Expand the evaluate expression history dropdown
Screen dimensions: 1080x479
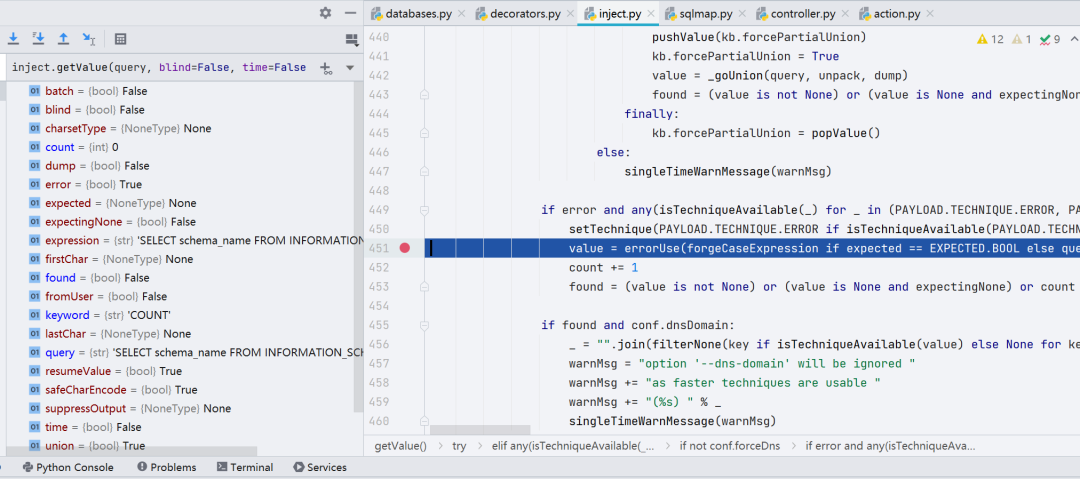pyautogui.click(x=349, y=68)
